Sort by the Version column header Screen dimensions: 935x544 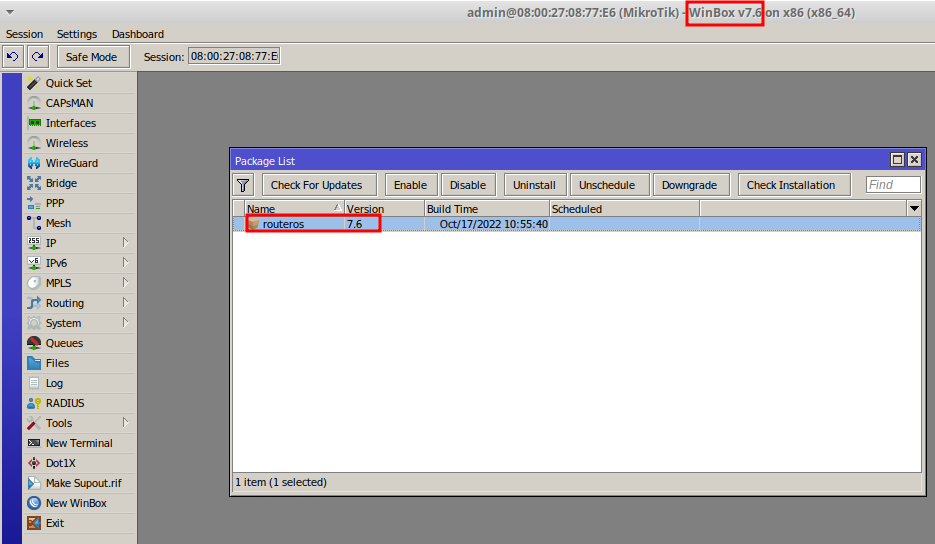coord(384,209)
